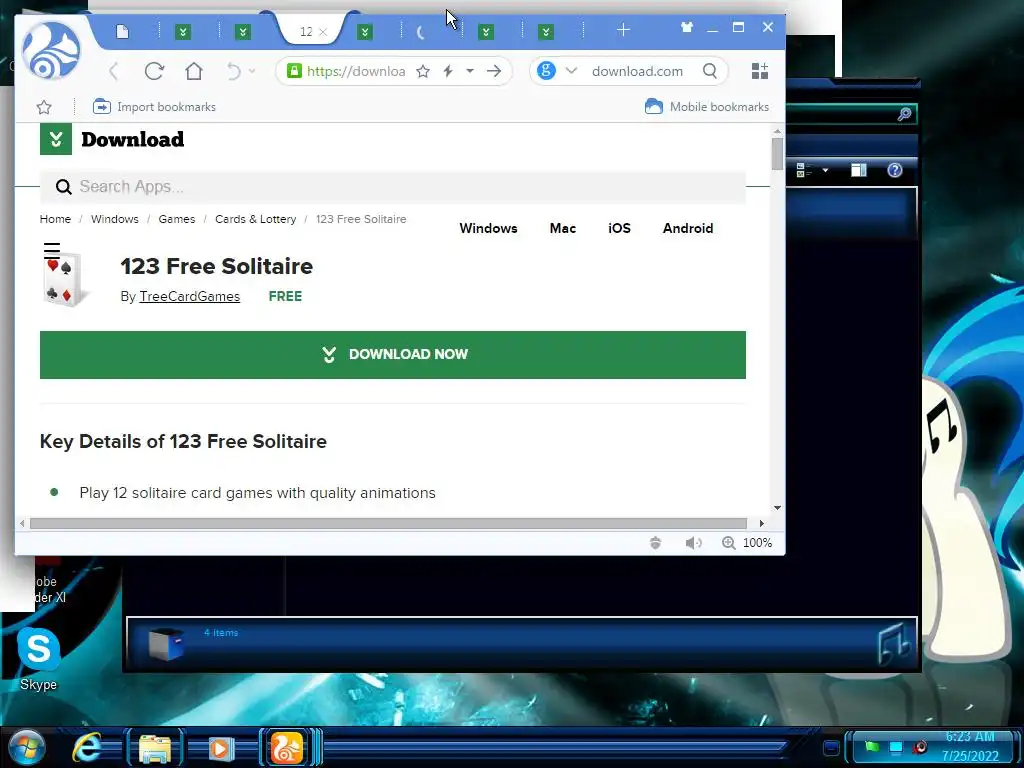Click the DOWNLOAD NOW button
The height and width of the screenshot is (768, 1024).
tap(392, 355)
